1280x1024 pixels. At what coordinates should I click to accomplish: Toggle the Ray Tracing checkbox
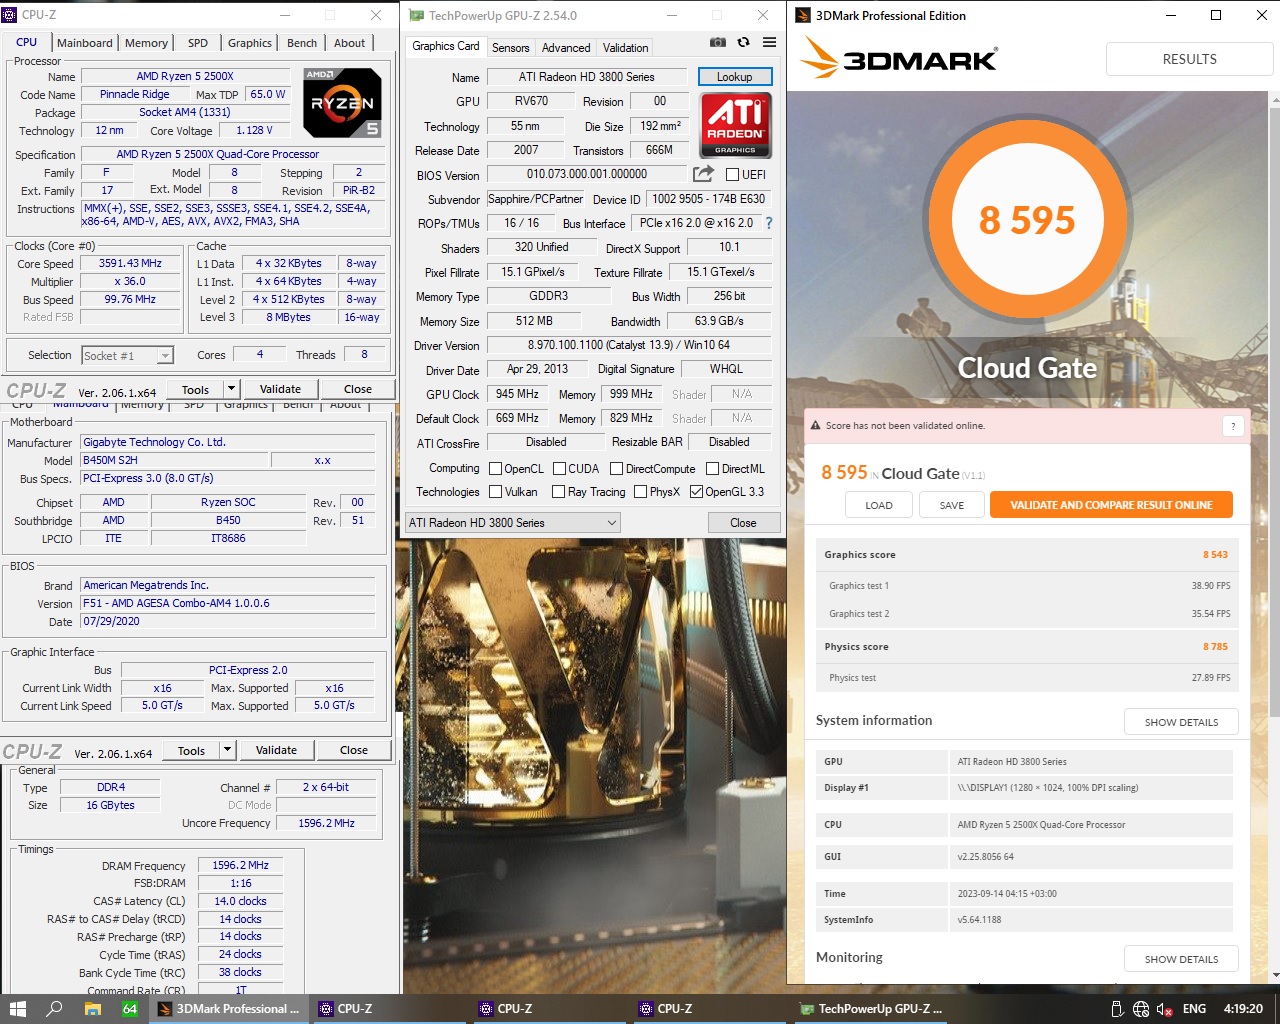point(558,491)
